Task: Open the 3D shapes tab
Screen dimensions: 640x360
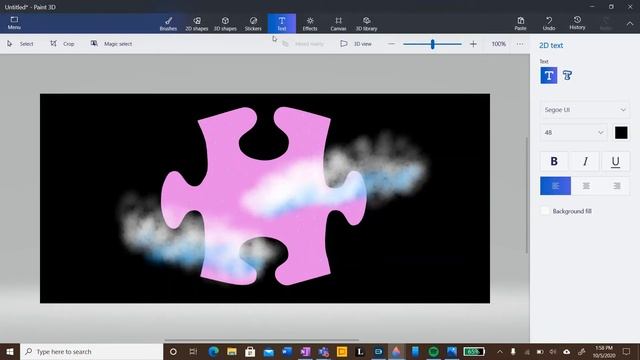Action: pos(225,24)
